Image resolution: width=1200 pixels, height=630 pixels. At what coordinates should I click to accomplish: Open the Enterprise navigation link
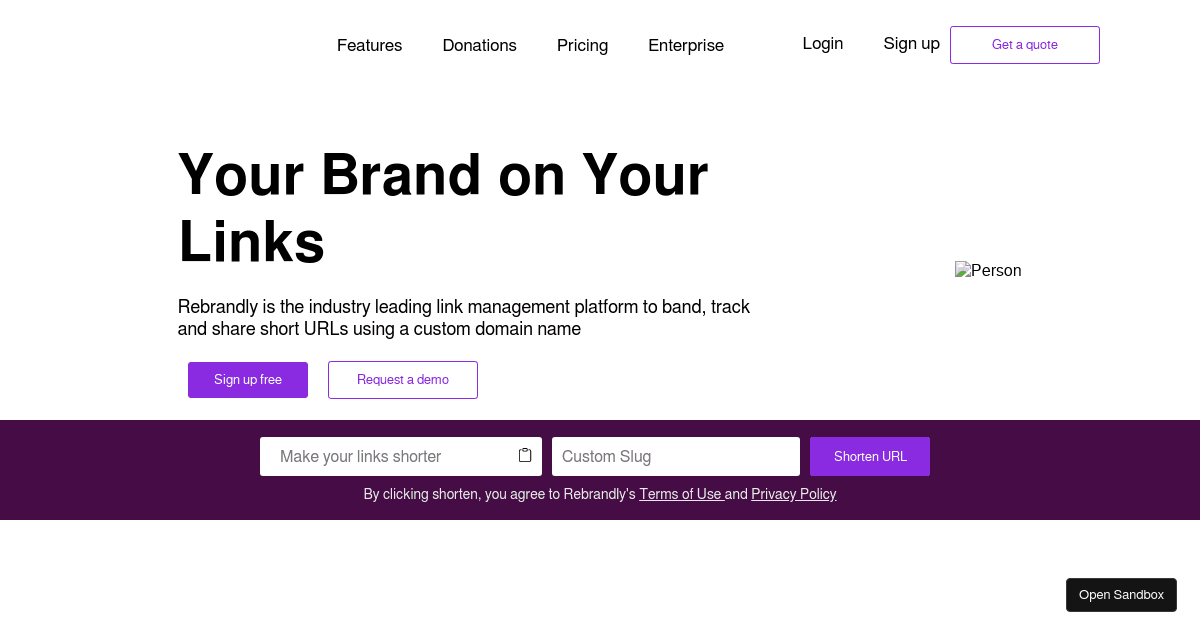(685, 45)
